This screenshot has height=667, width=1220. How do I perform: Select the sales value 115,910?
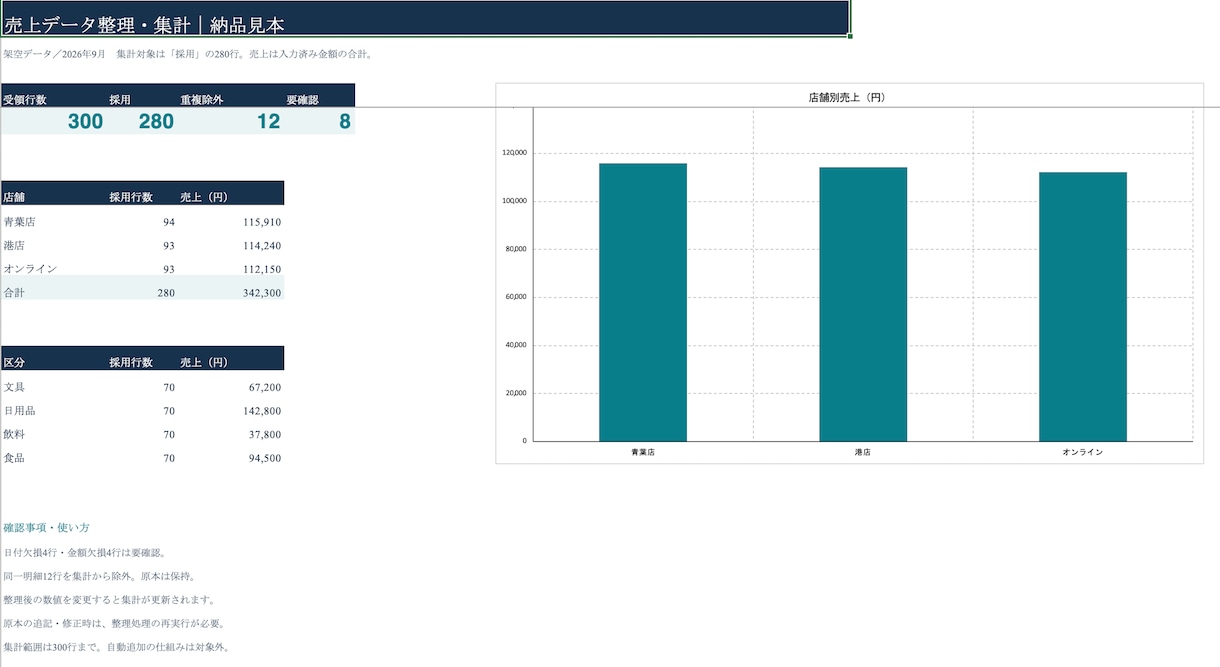[x=261, y=222]
